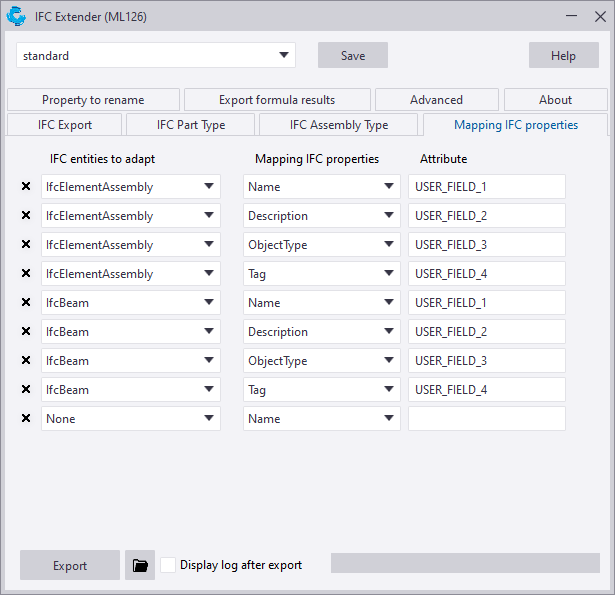Click the Export button
This screenshot has width=615, height=595.
(x=70, y=565)
